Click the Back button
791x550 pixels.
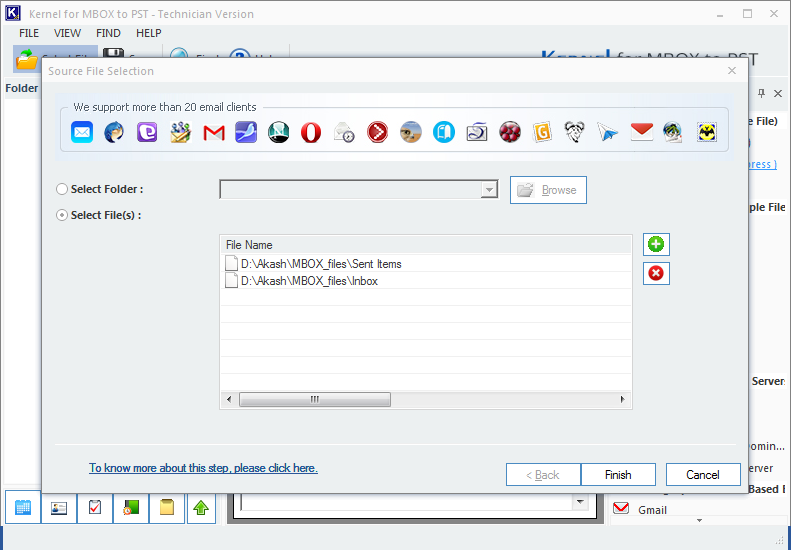click(x=543, y=475)
